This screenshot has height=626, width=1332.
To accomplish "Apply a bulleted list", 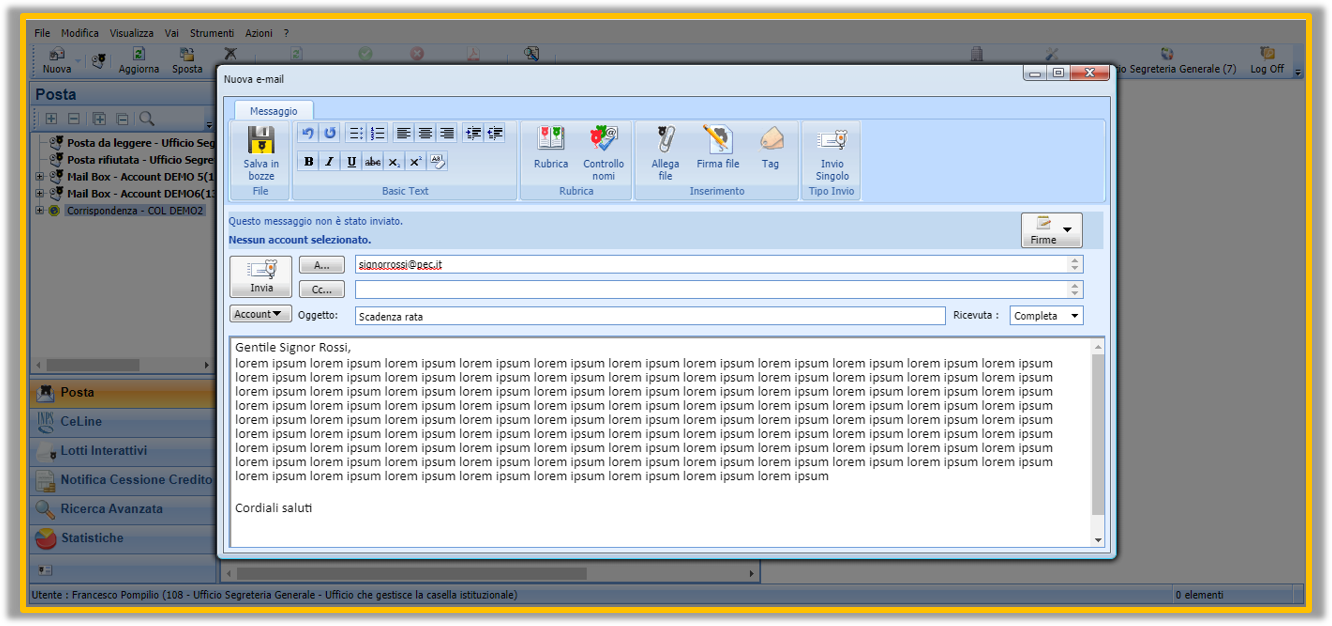I will (356, 133).
